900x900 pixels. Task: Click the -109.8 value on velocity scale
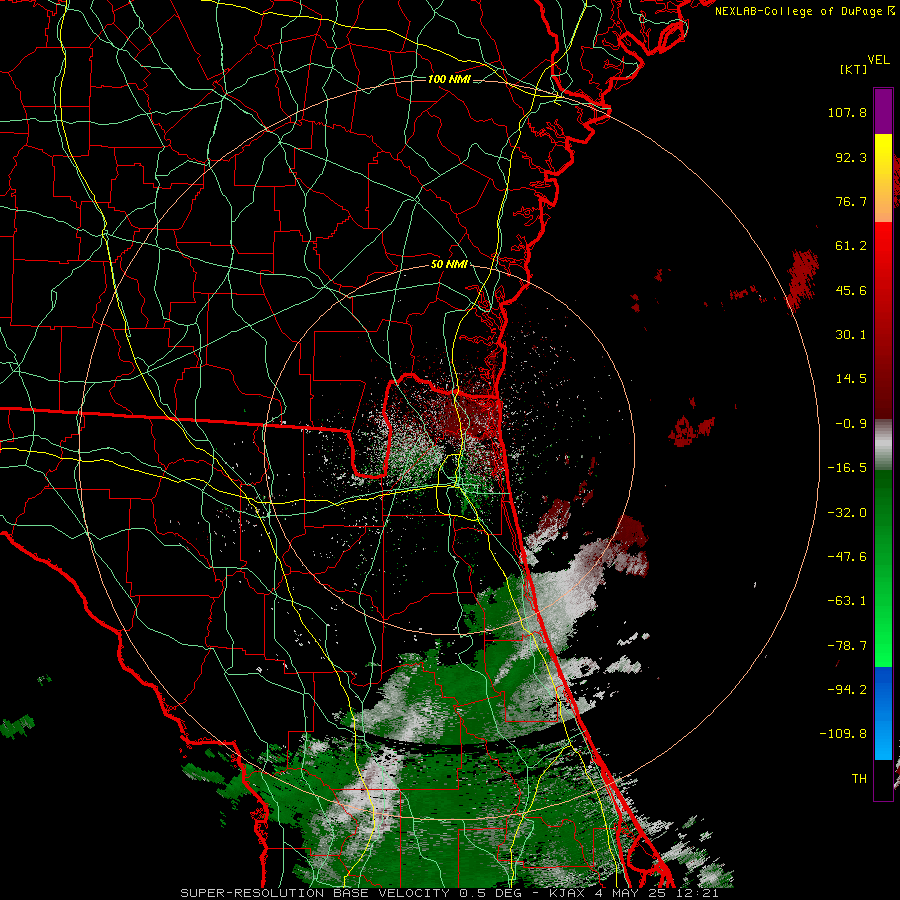coord(843,734)
